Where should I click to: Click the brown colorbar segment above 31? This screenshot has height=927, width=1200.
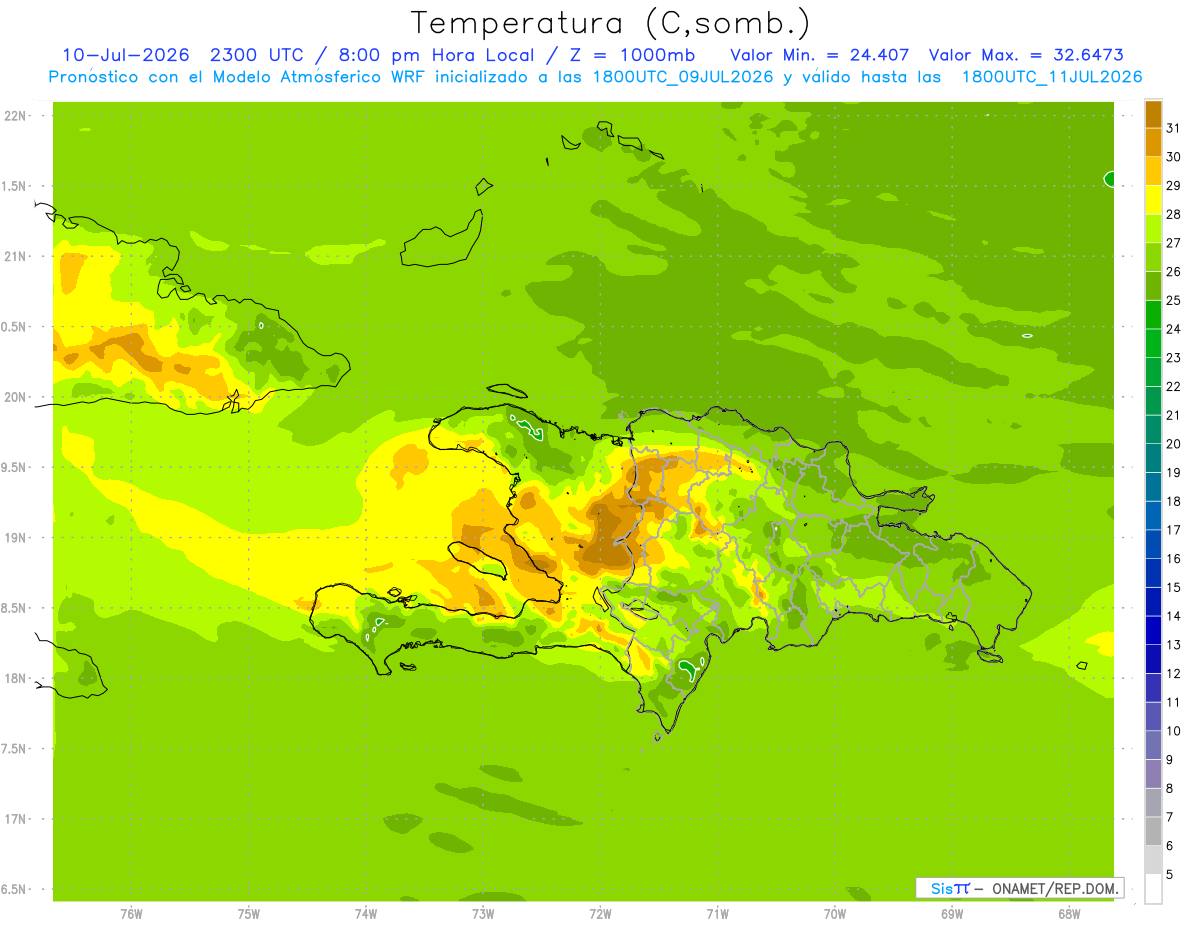click(1154, 114)
